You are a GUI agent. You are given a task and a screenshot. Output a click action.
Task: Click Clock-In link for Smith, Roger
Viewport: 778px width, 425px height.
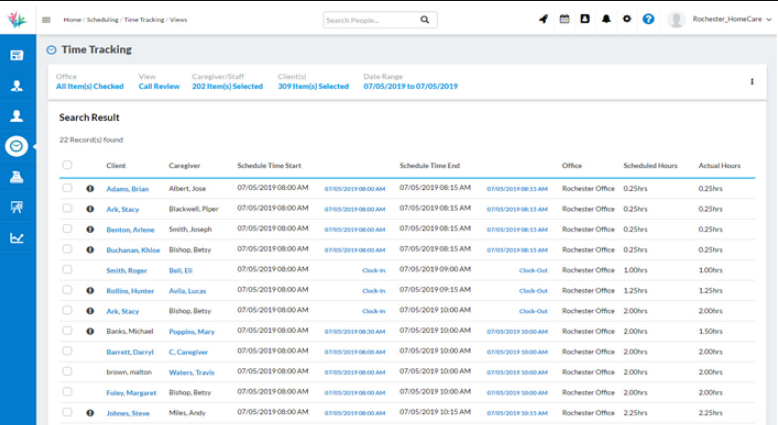coord(373,270)
